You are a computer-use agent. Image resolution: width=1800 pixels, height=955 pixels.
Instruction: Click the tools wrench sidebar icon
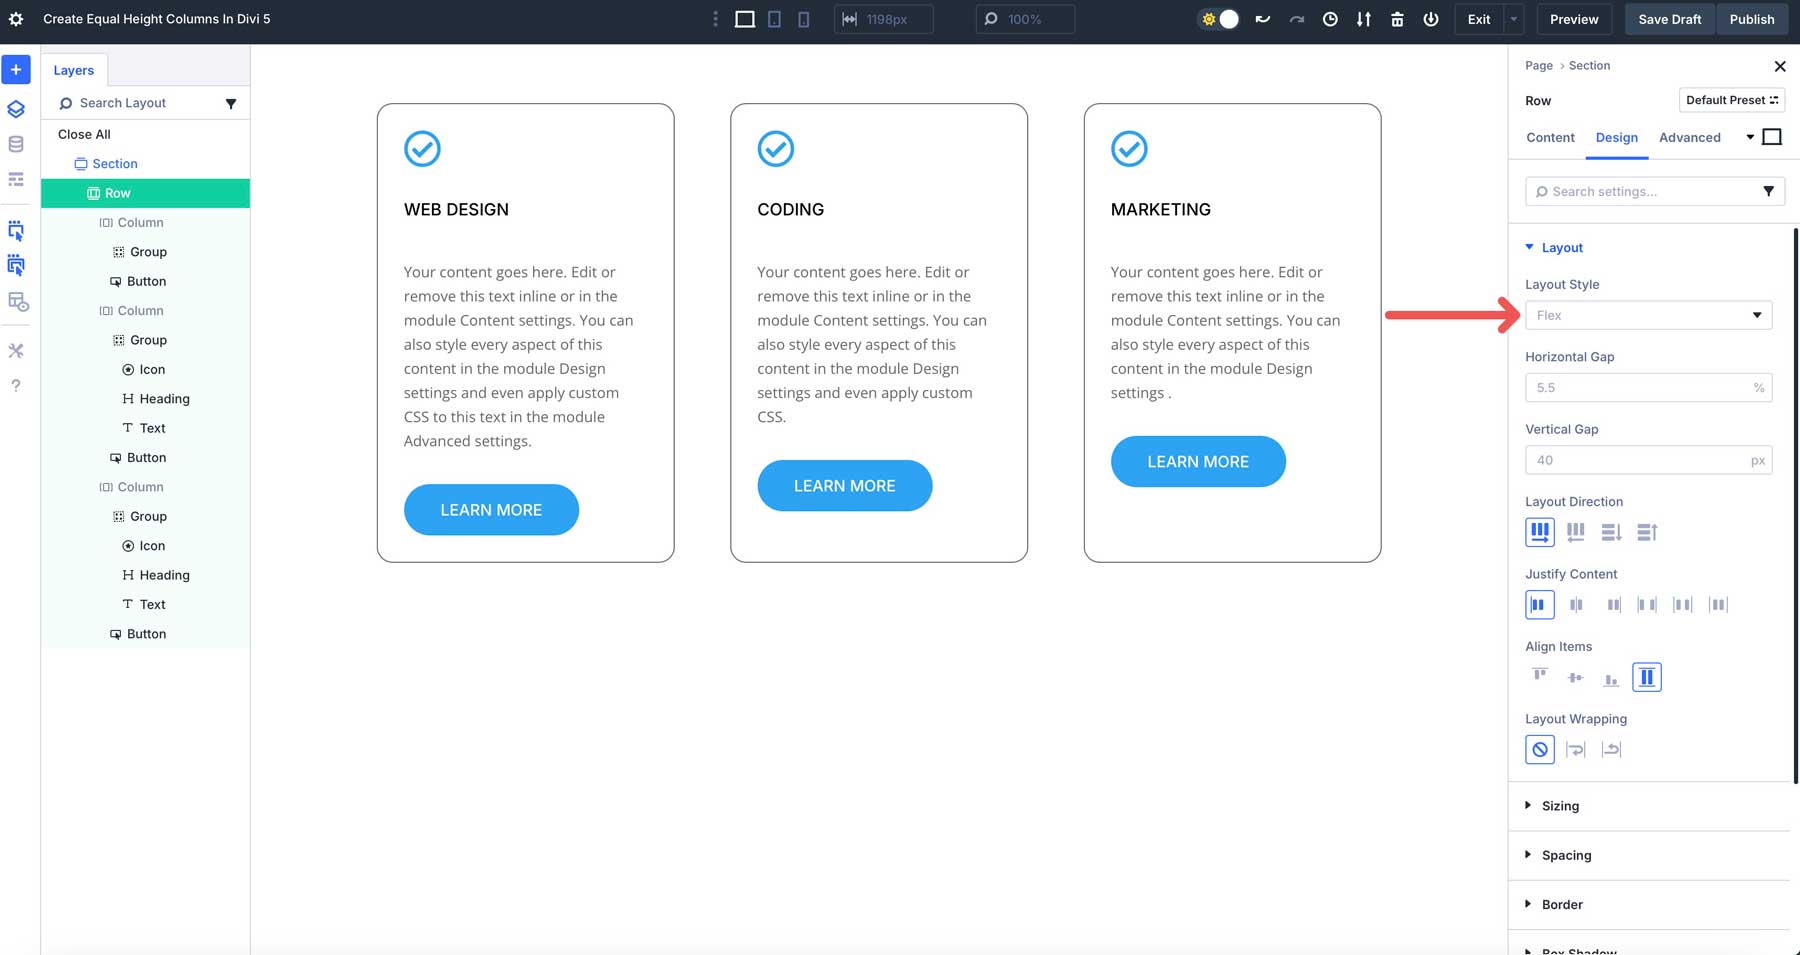click(16, 351)
